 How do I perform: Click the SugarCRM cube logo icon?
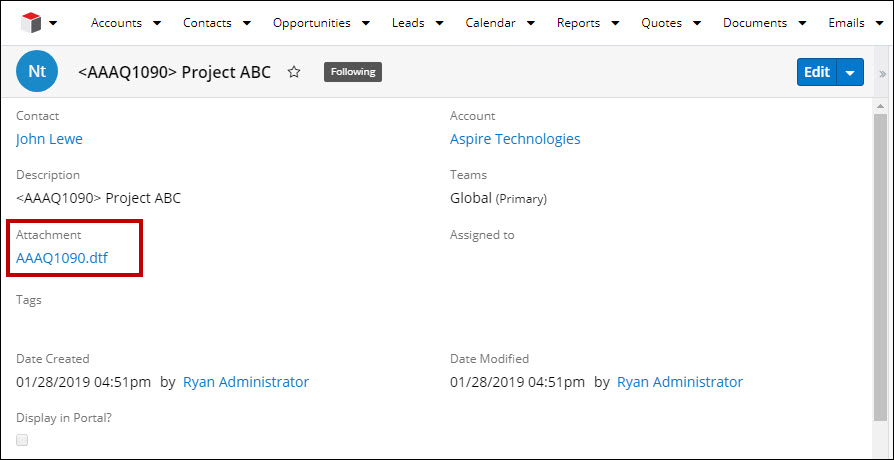point(31,23)
